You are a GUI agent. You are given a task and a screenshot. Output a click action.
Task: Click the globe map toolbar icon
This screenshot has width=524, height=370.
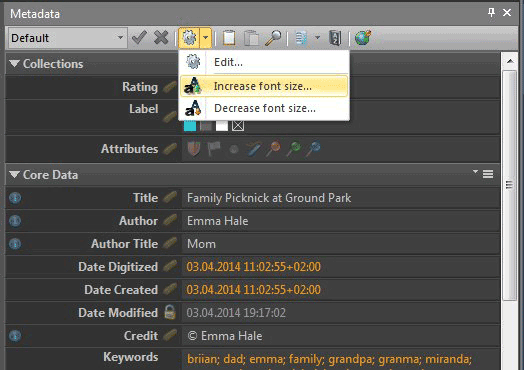pos(363,38)
